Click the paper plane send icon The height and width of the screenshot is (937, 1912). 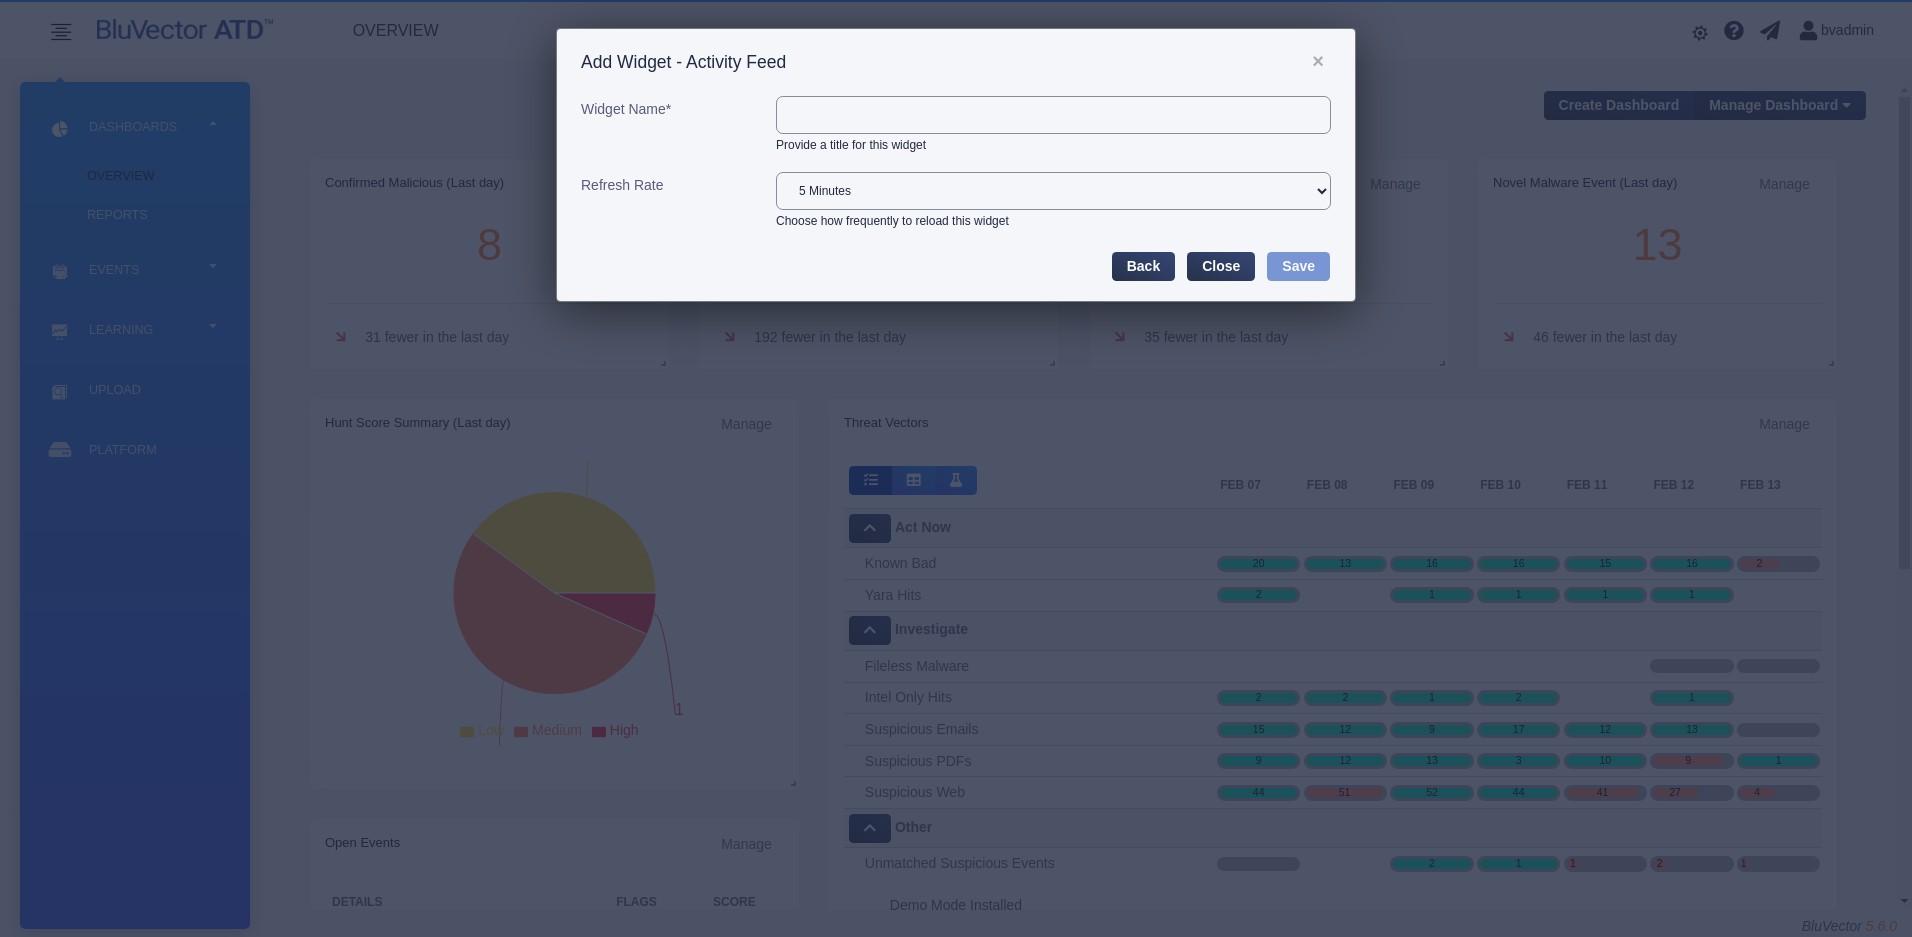click(x=1770, y=31)
